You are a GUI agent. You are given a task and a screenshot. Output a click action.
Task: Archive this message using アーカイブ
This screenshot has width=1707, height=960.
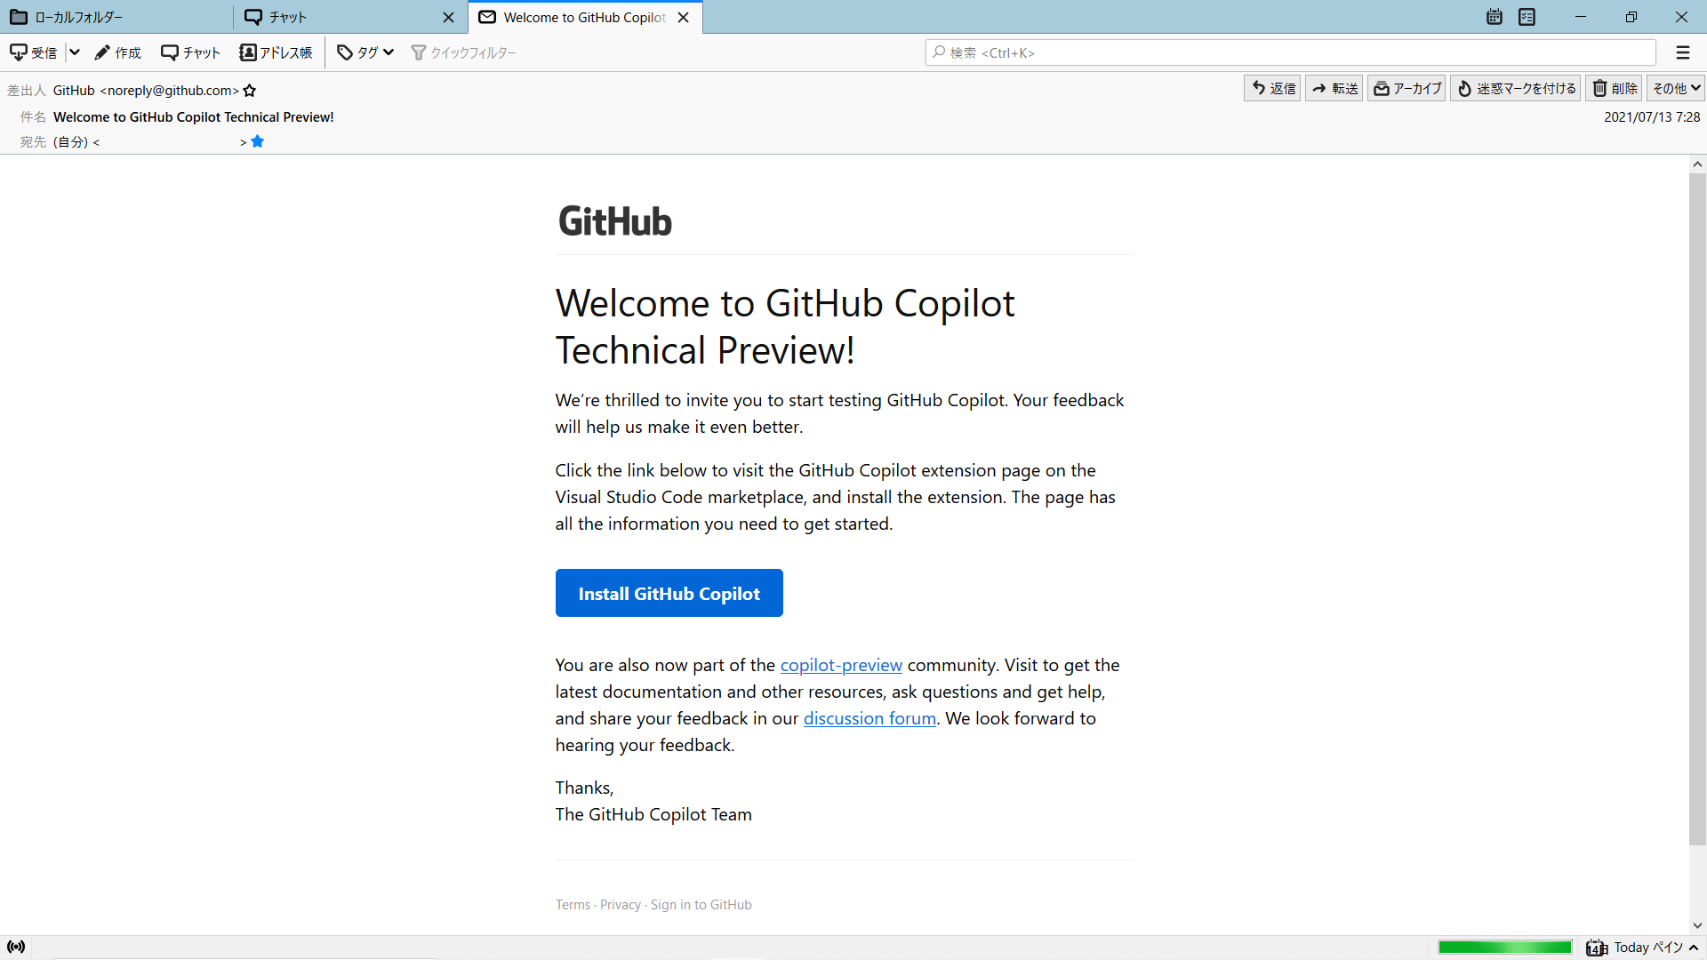pos(1406,89)
